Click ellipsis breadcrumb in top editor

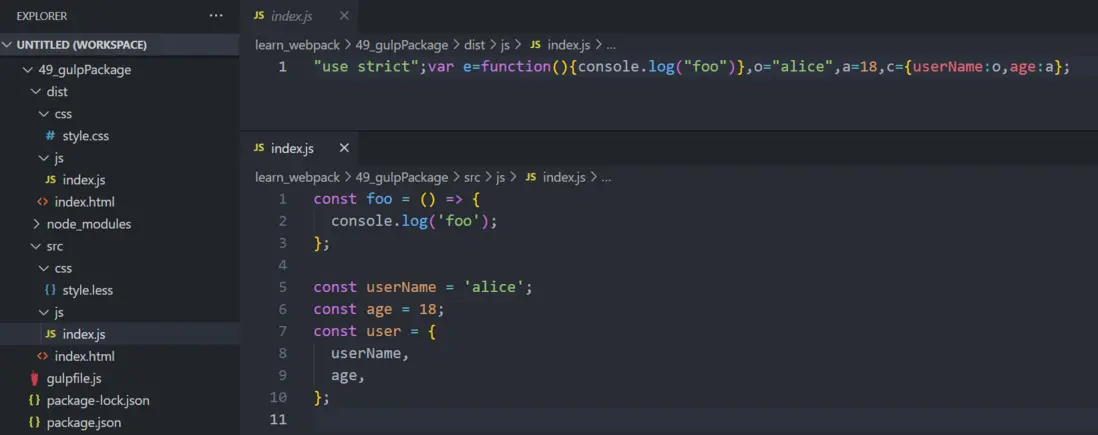610,46
